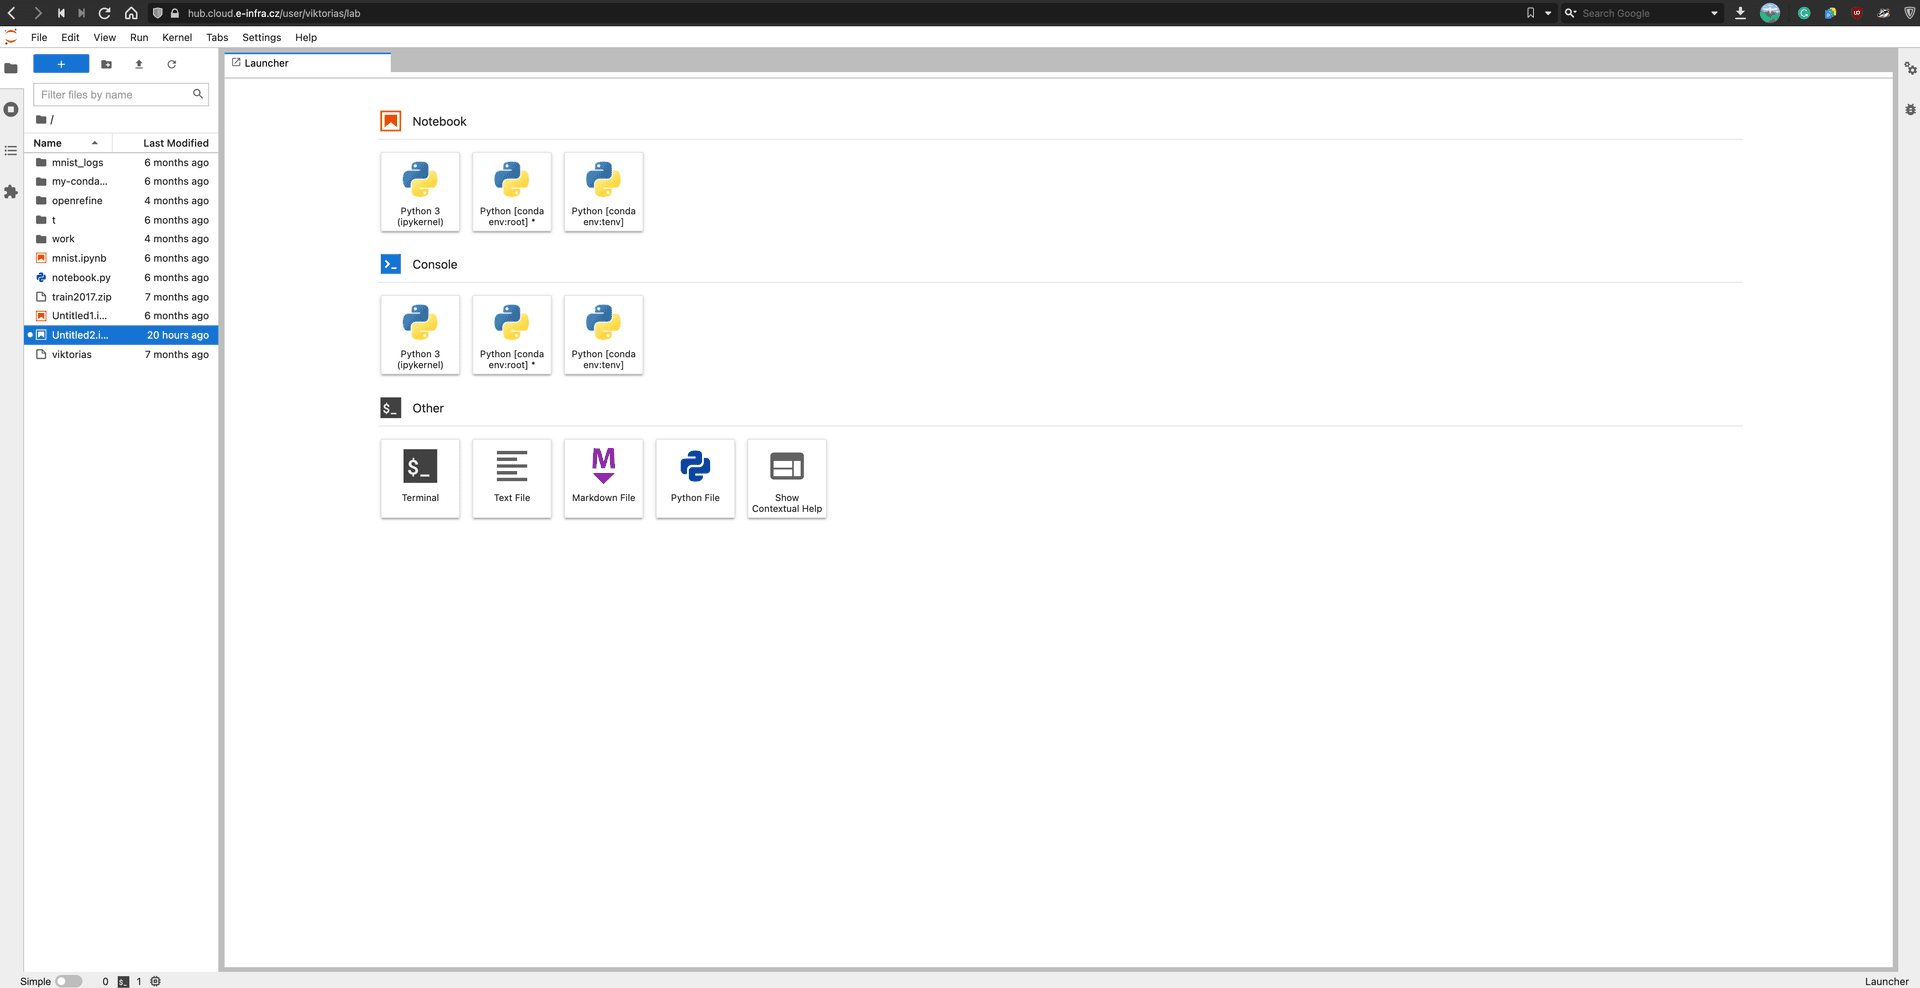The image size is (1920, 988).
Task: Open a Python [conda env:tenv] console
Action: 603,335
